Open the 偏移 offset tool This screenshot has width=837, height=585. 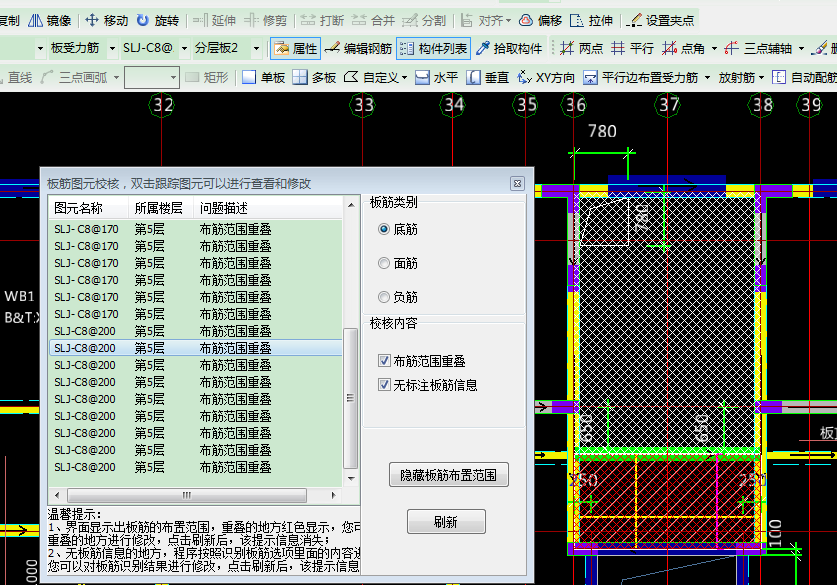tap(541, 20)
